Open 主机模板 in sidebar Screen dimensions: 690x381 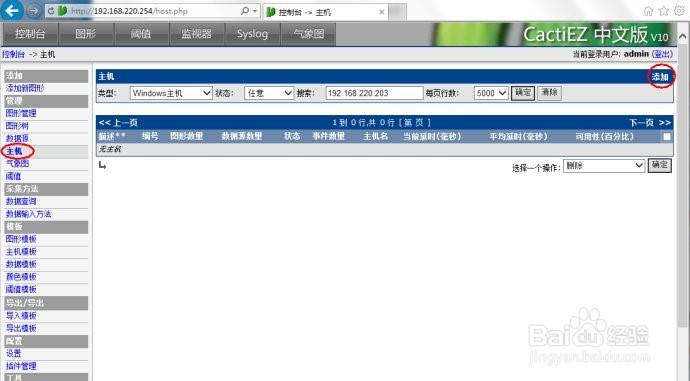click(21, 252)
